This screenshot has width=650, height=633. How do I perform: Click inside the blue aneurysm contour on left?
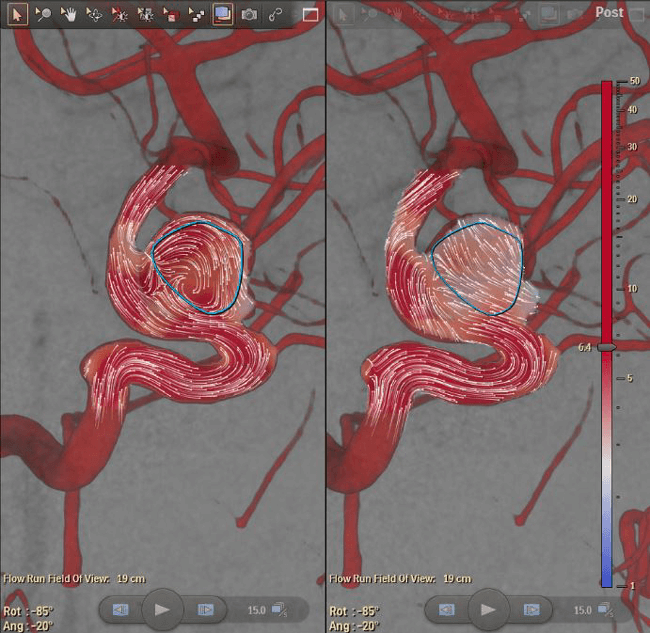[x=200, y=265]
